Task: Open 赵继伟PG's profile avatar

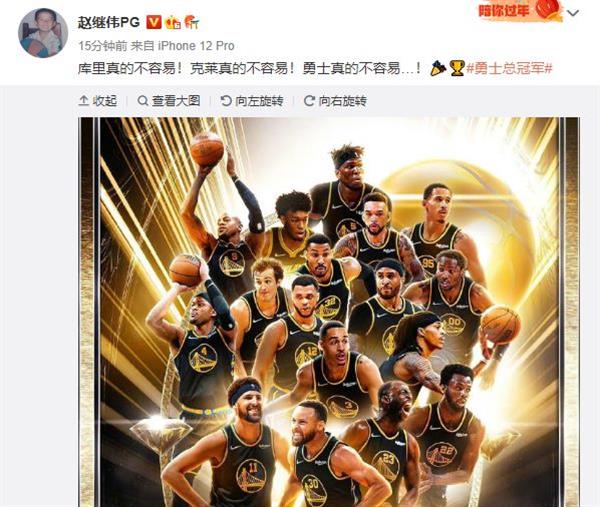Action: [x=43, y=33]
